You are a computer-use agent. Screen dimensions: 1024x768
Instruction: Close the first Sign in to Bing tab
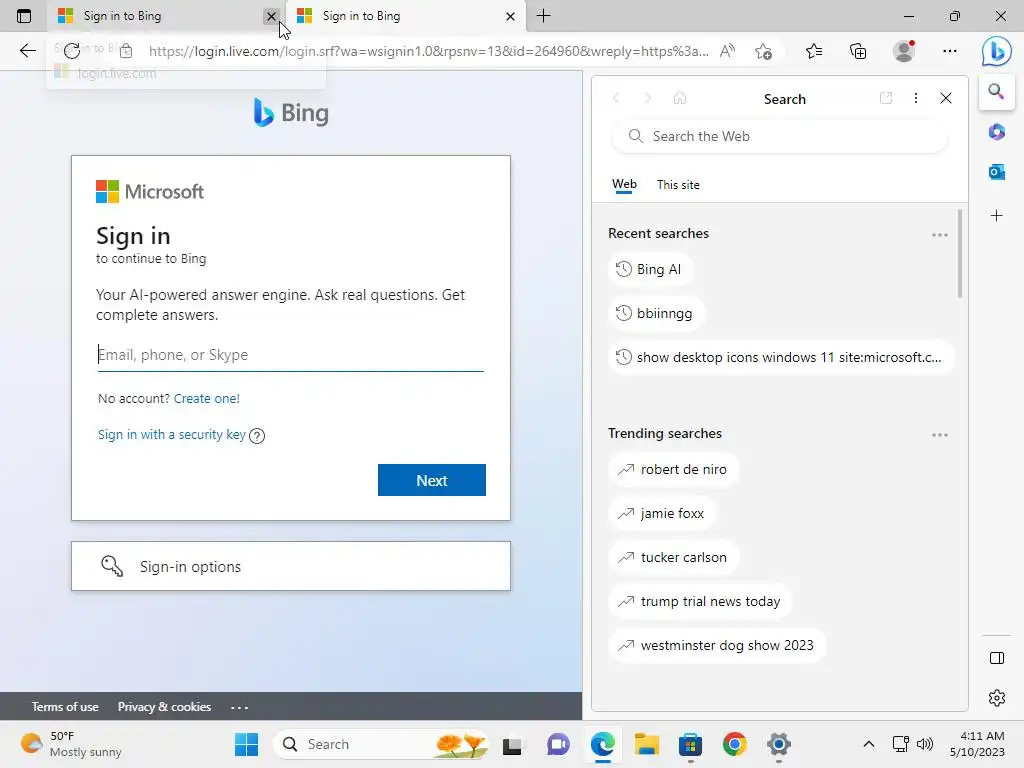coord(271,16)
